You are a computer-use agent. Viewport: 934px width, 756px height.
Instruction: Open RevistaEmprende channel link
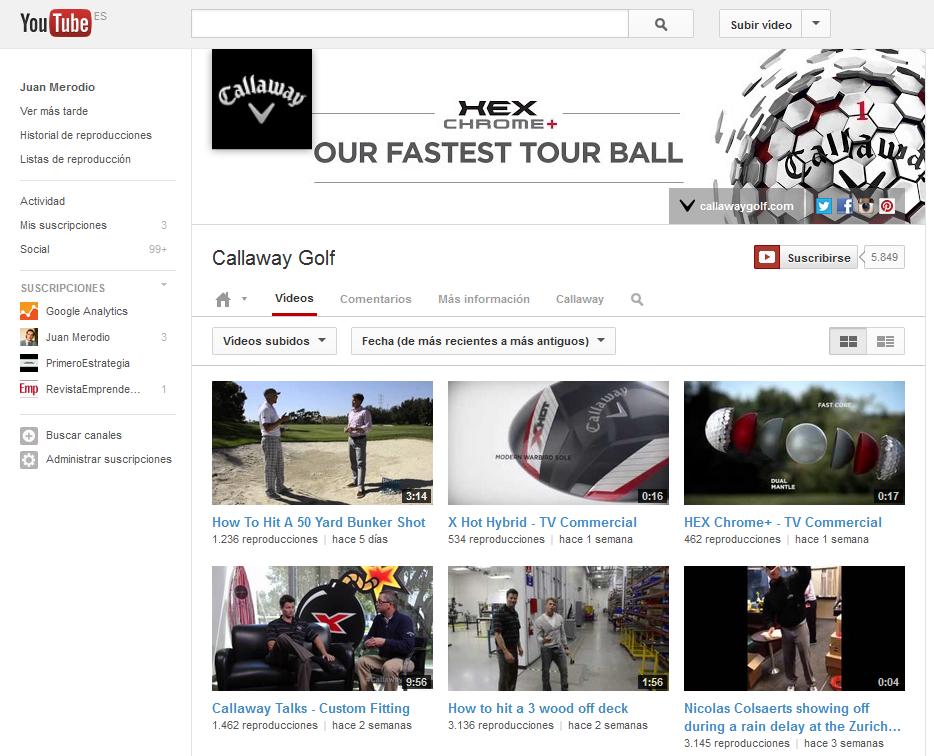click(x=93, y=389)
